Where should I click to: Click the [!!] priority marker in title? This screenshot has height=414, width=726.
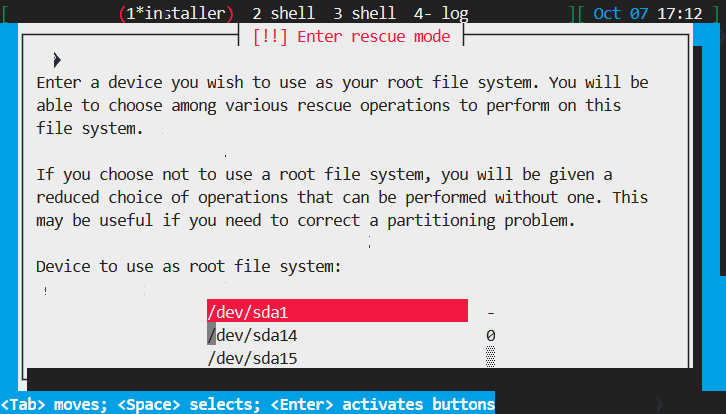click(x=270, y=37)
